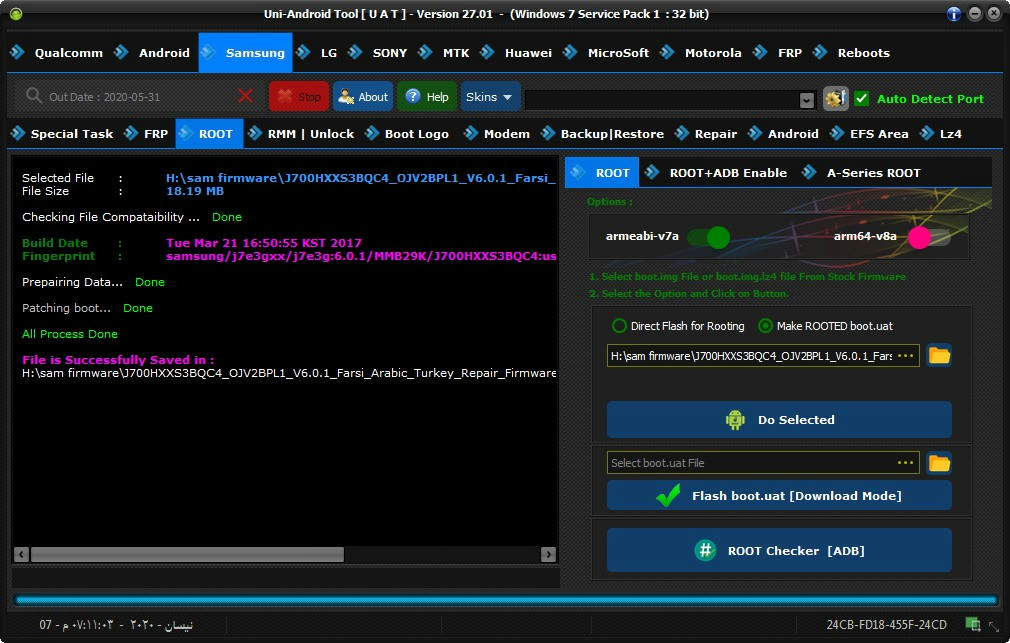Open the LG tab

[x=317, y=53]
